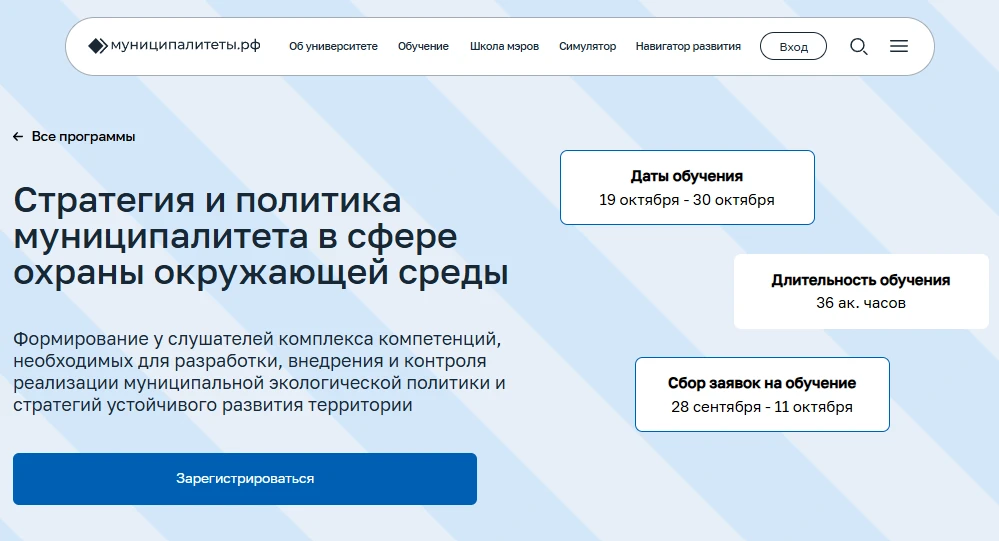999x541 pixels.
Task: Click the Зарегистрироваться button
Action: (x=245, y=479)
